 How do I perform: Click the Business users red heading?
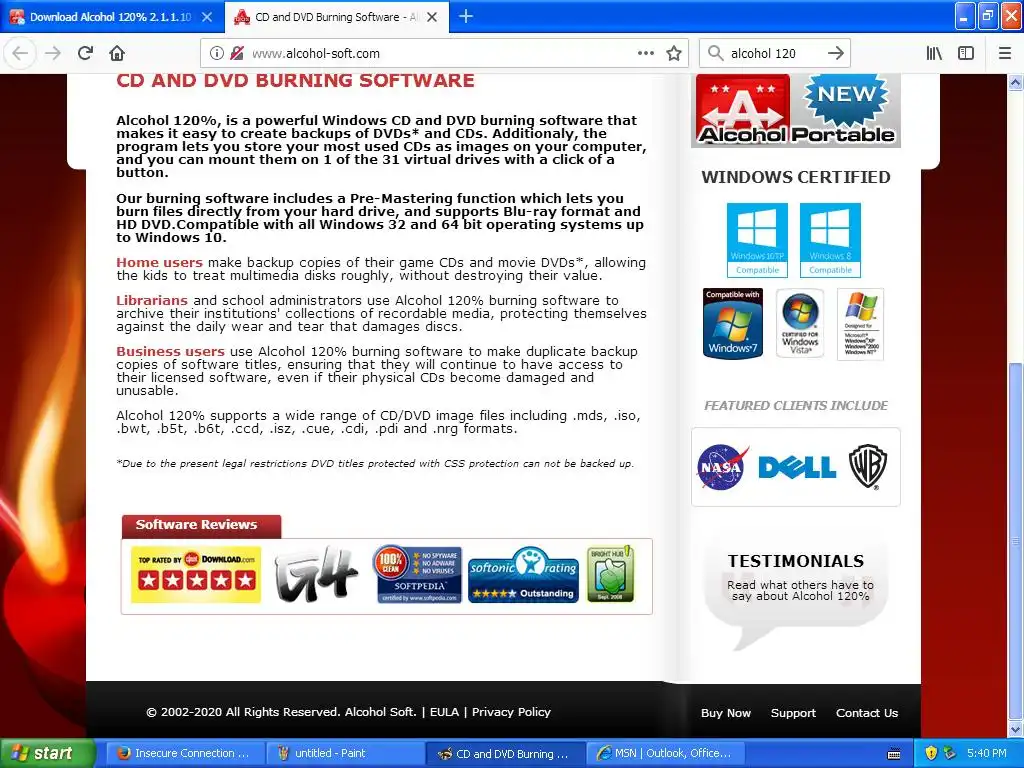coord(170,351)
